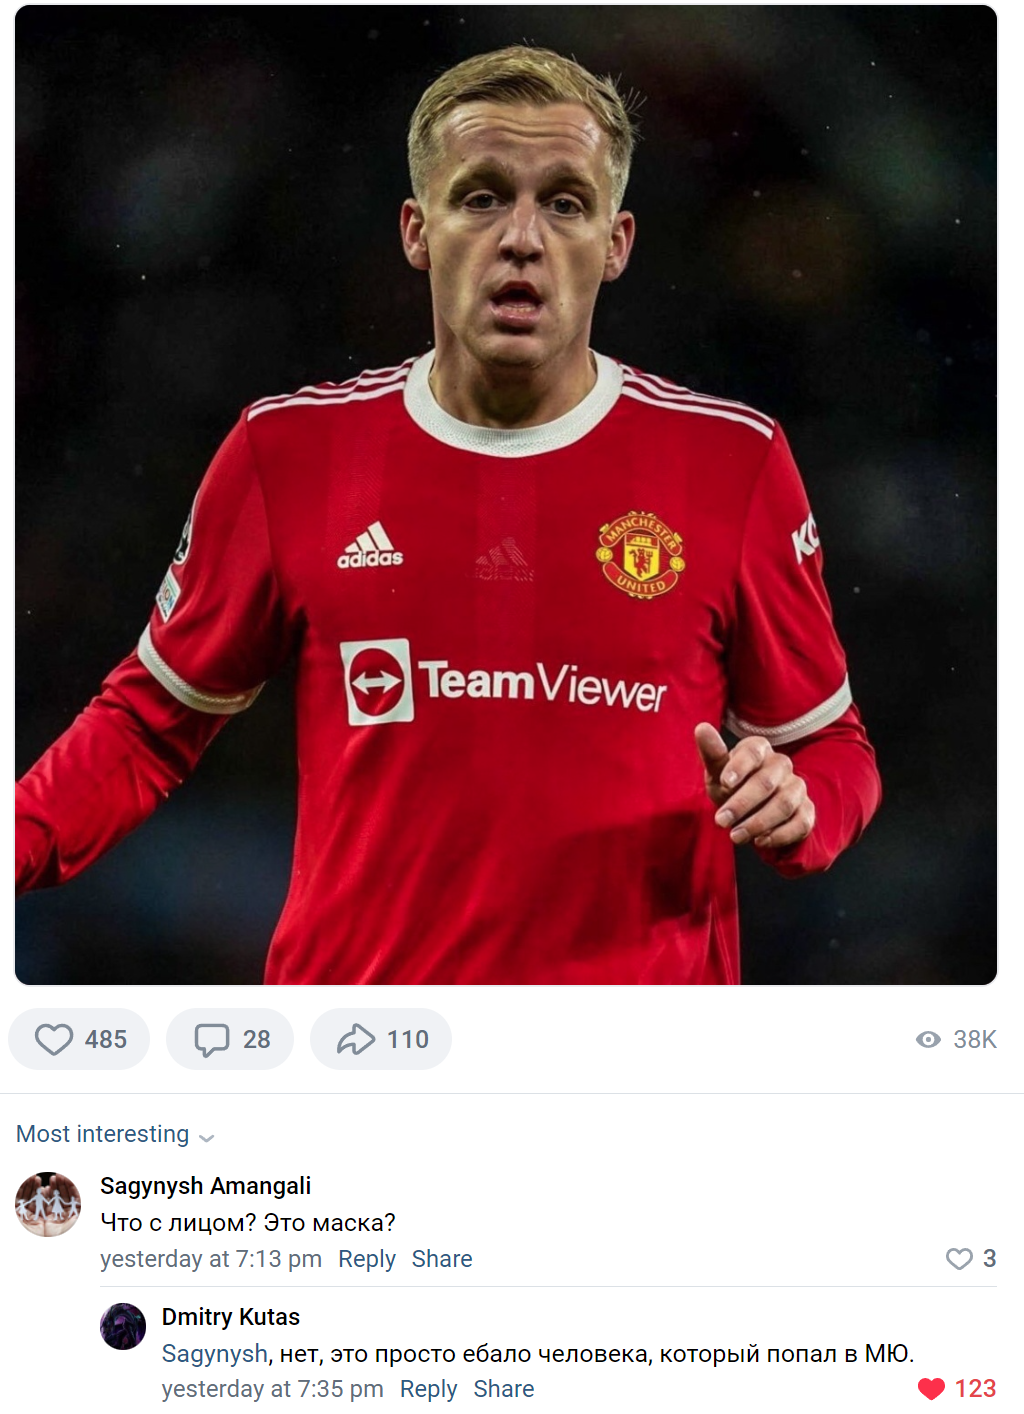Open the post's 28 comments
Viewport: 1024px width, 1414px height.
click(x=230, y=1039)
